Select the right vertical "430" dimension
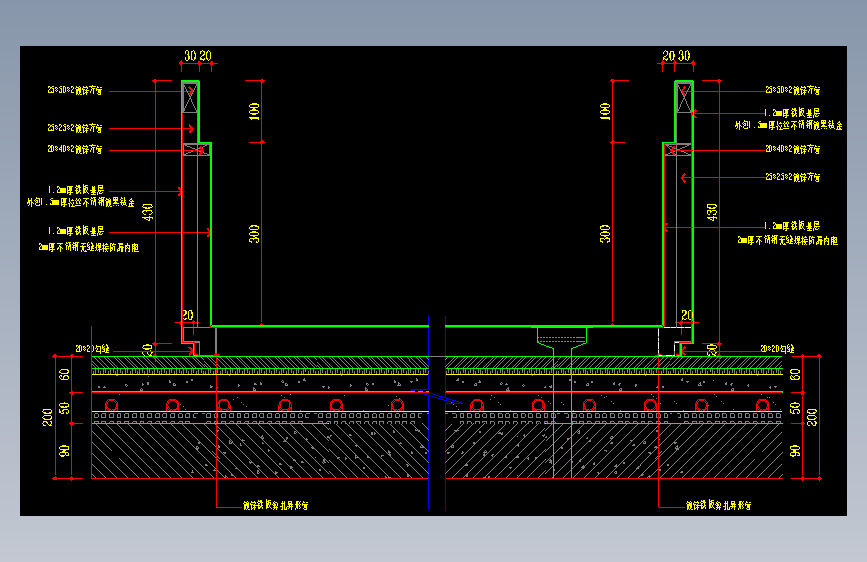 coord(712,212)
